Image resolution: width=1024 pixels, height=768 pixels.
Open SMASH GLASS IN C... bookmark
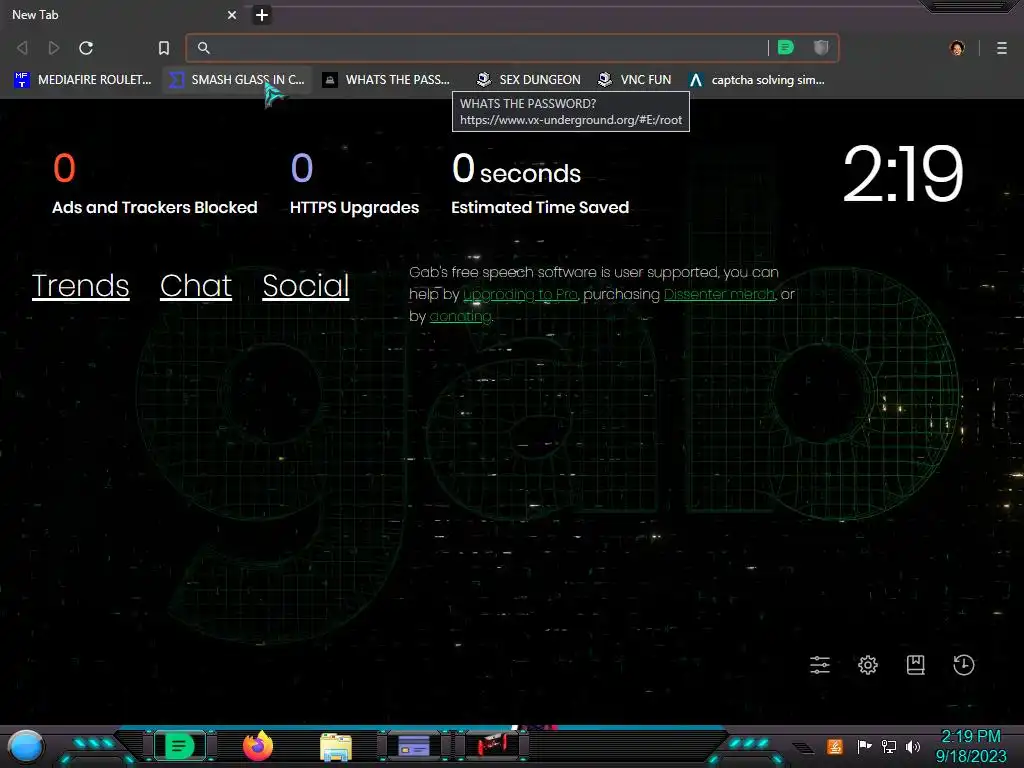pyautogui.click(x=237, y=80)
